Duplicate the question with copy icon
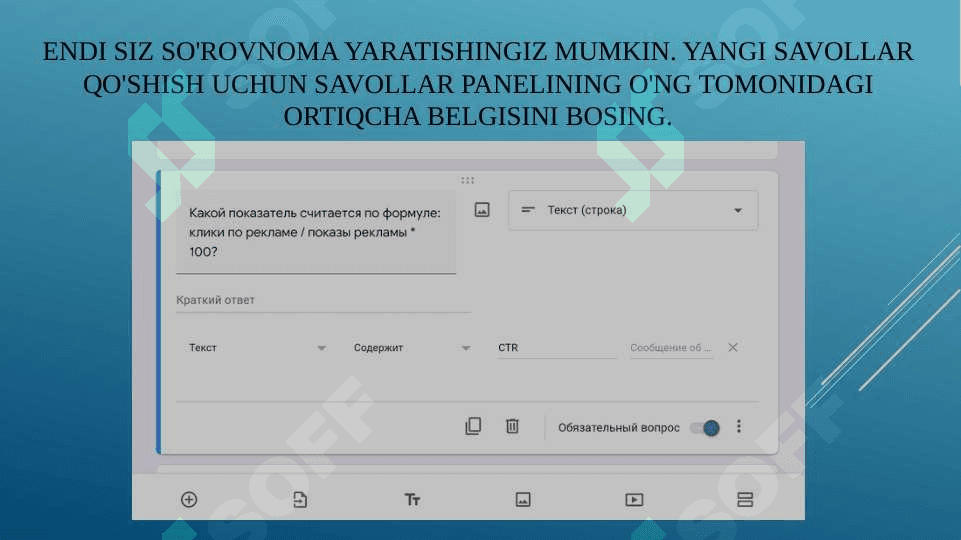 [473, 426]
